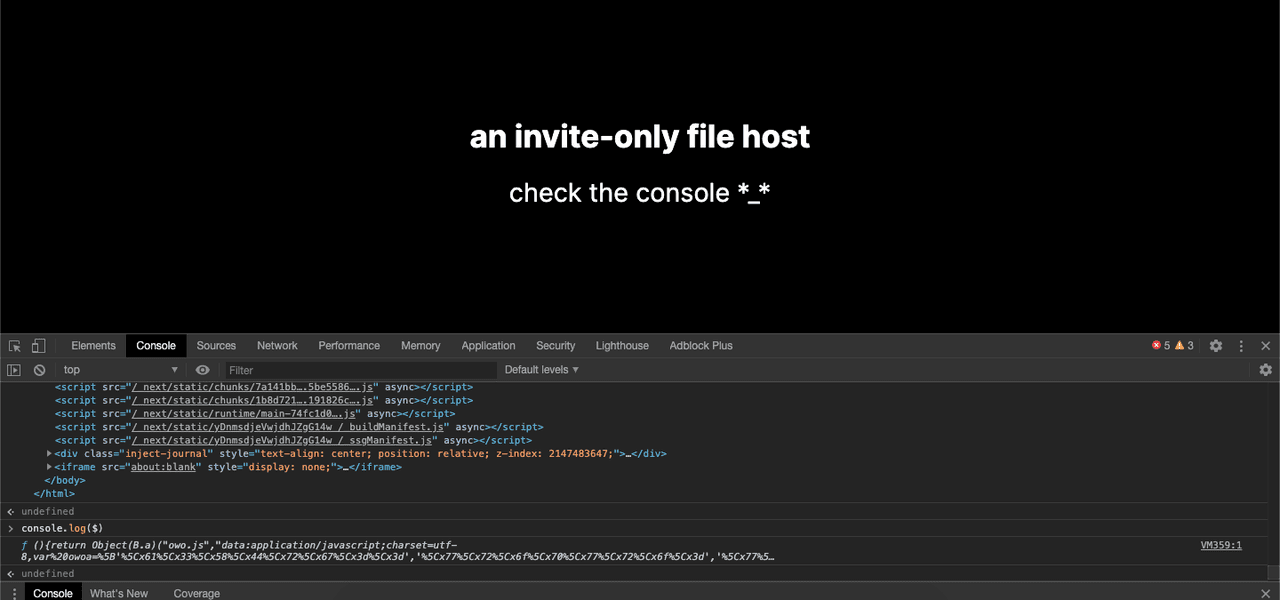This screenshot has width=1280, height=600.
Task: Switch to the Network tab
Action: pyautogui.click(x=277, y=346)
